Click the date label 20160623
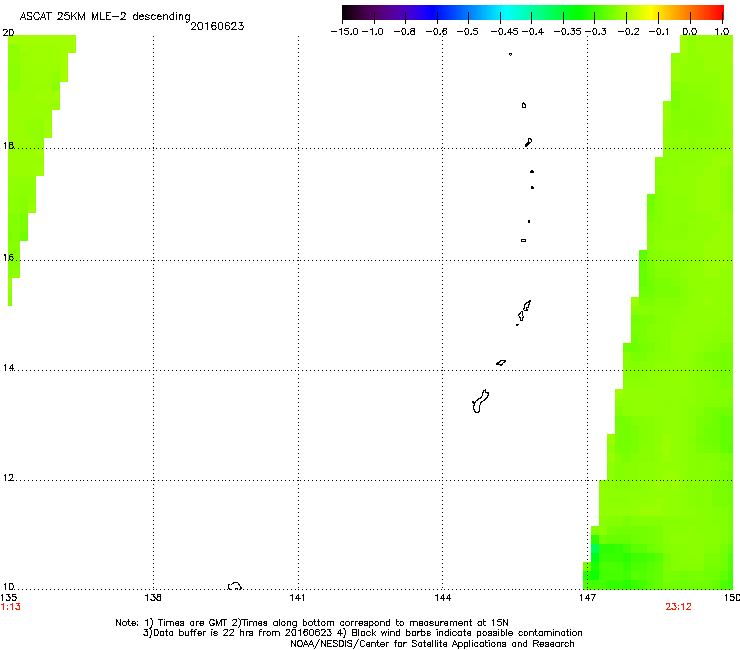The width and height of the screenshot is (740, 650). tap(217, 26)
